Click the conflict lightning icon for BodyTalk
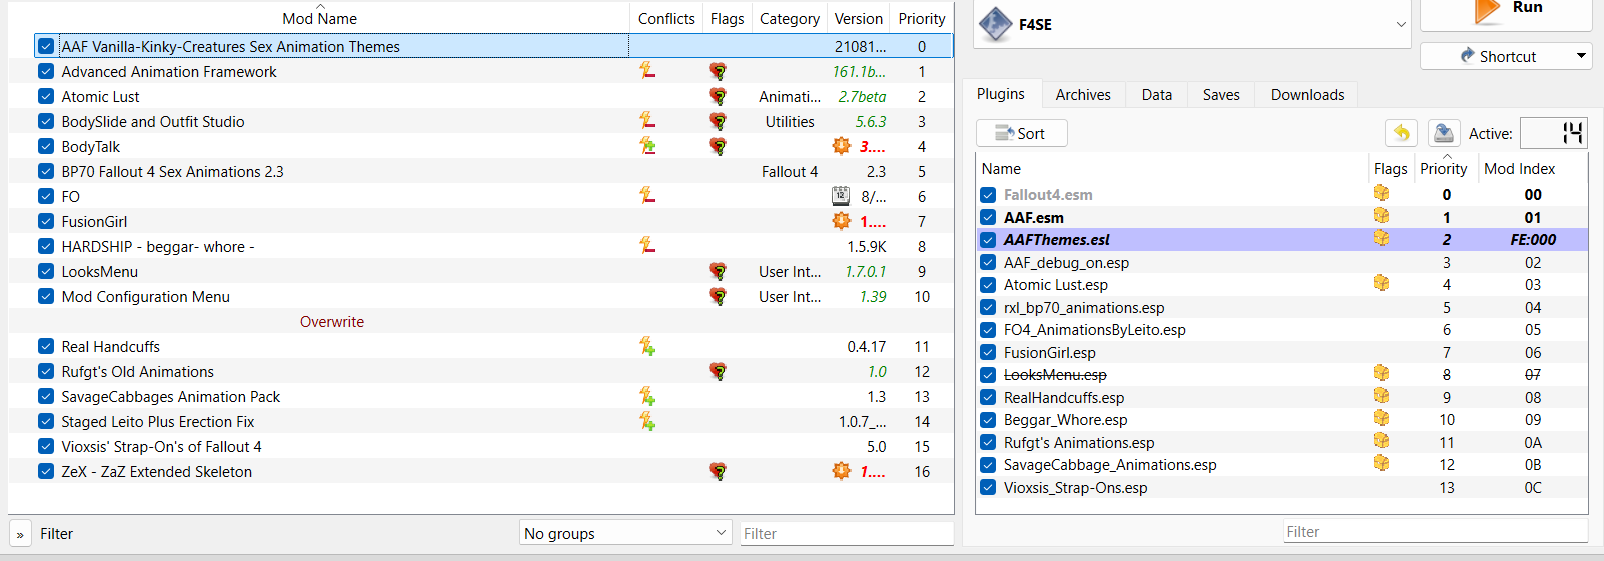 647,146
